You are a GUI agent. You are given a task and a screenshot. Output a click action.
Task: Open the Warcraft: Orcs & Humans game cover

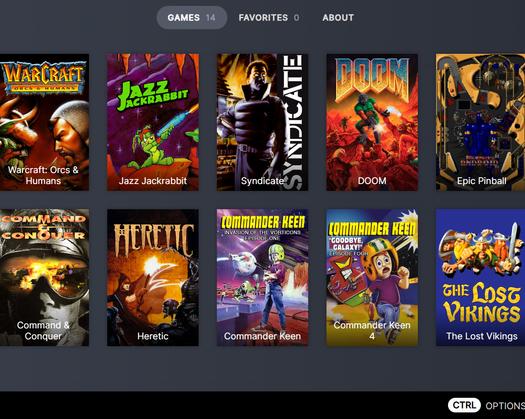(44, 122)
